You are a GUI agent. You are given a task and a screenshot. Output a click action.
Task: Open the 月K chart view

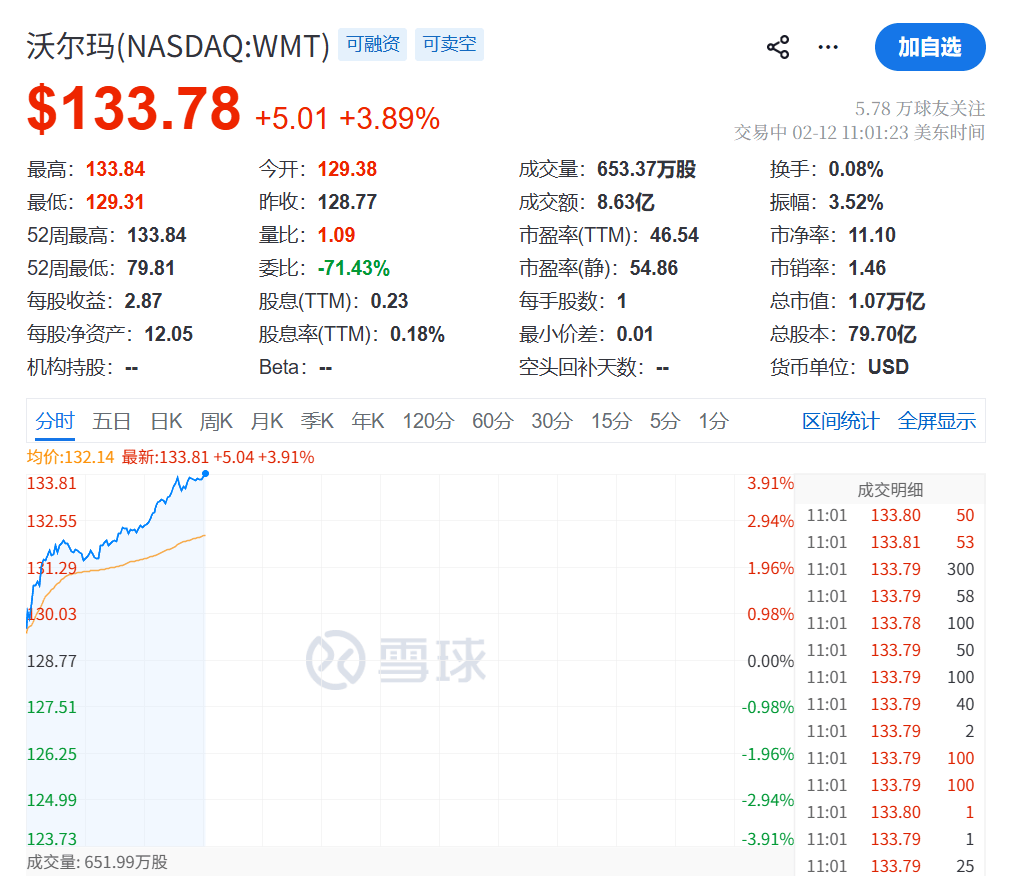(266, 421)
